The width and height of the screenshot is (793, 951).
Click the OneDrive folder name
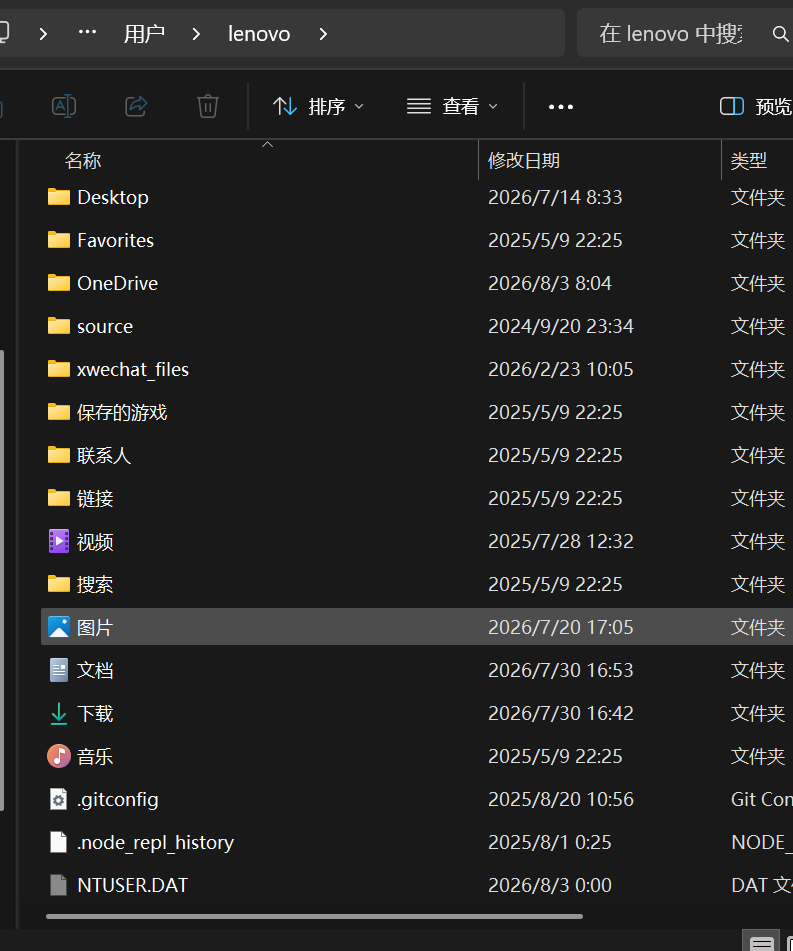pos(118,283)
